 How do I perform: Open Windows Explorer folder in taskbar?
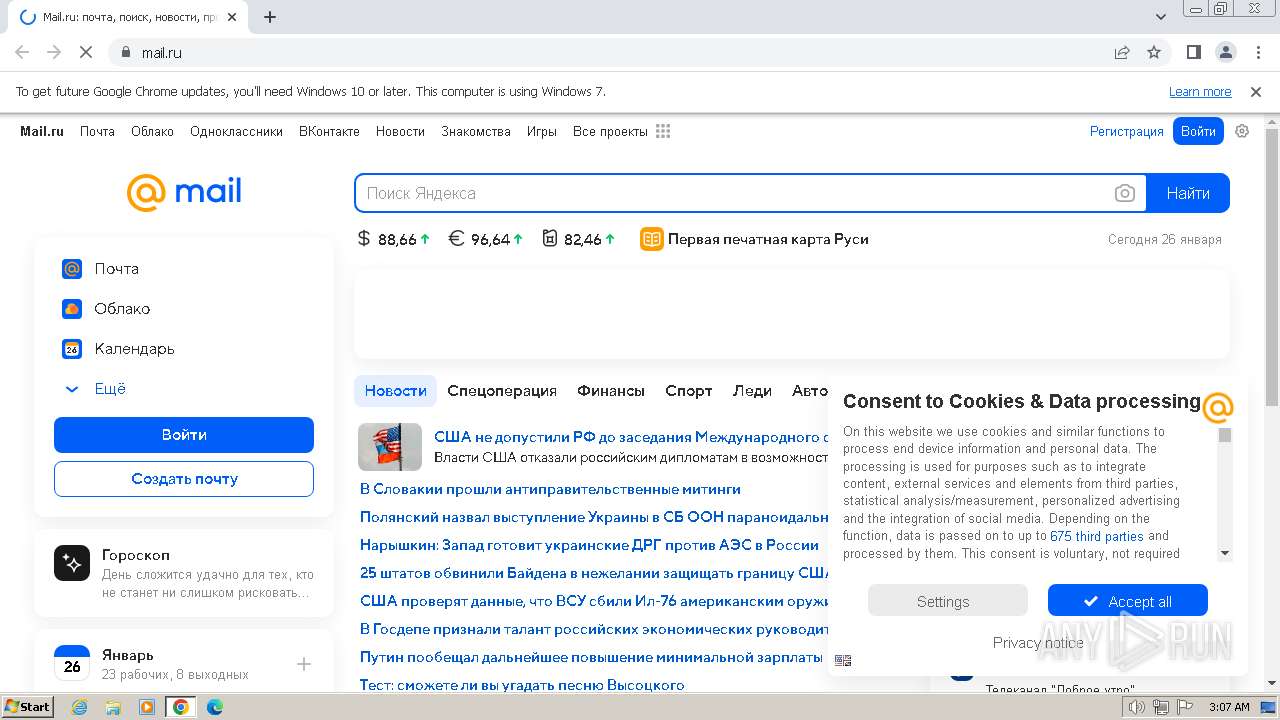click(113, 707)
